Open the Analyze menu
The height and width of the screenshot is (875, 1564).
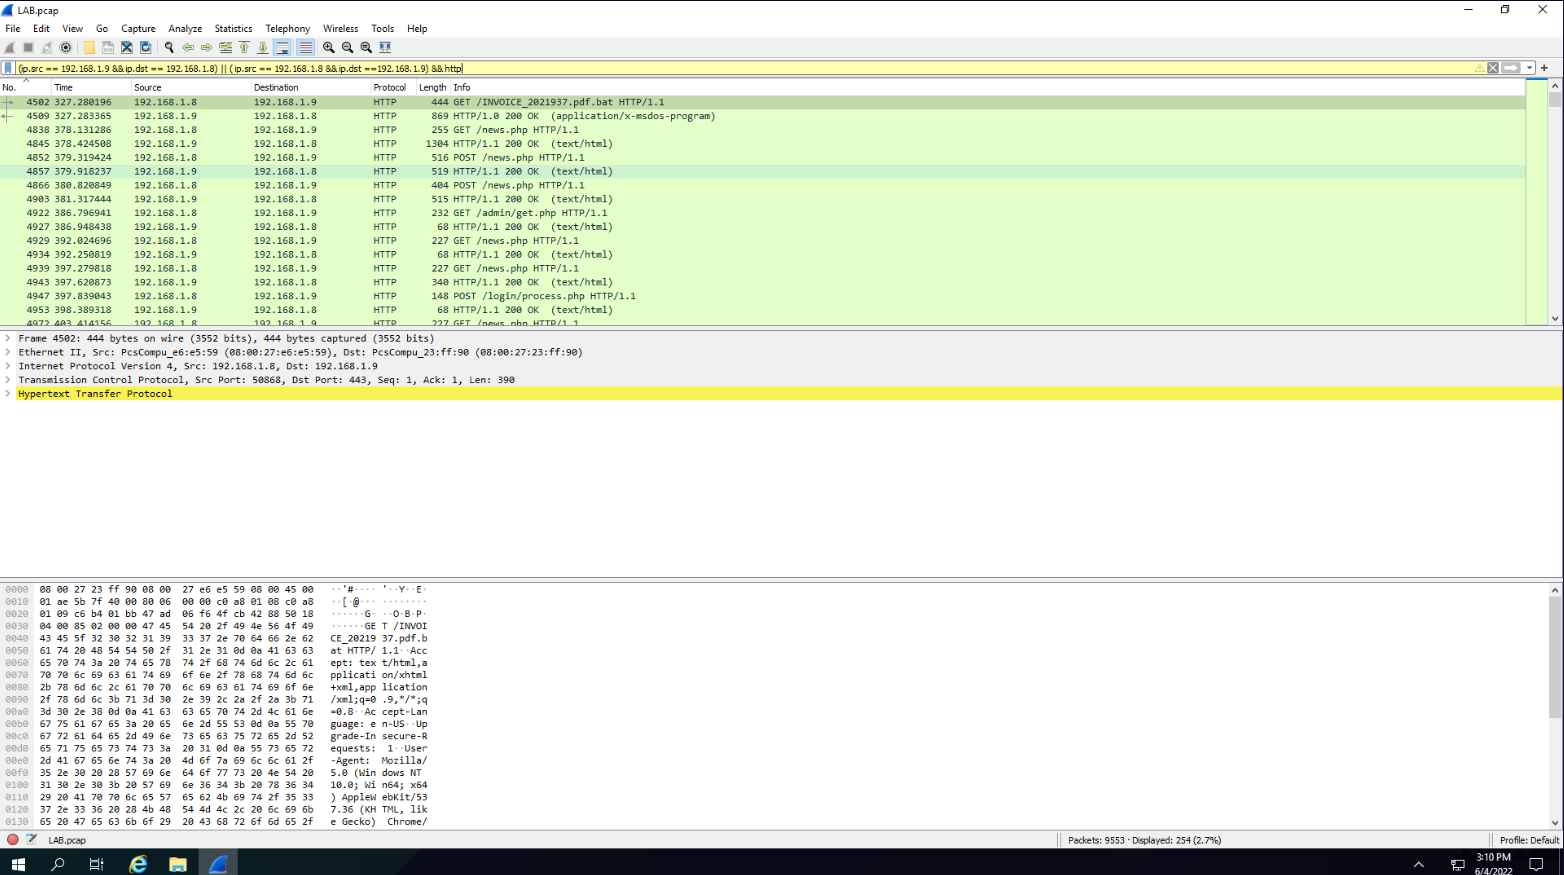[x=184, y=29]
